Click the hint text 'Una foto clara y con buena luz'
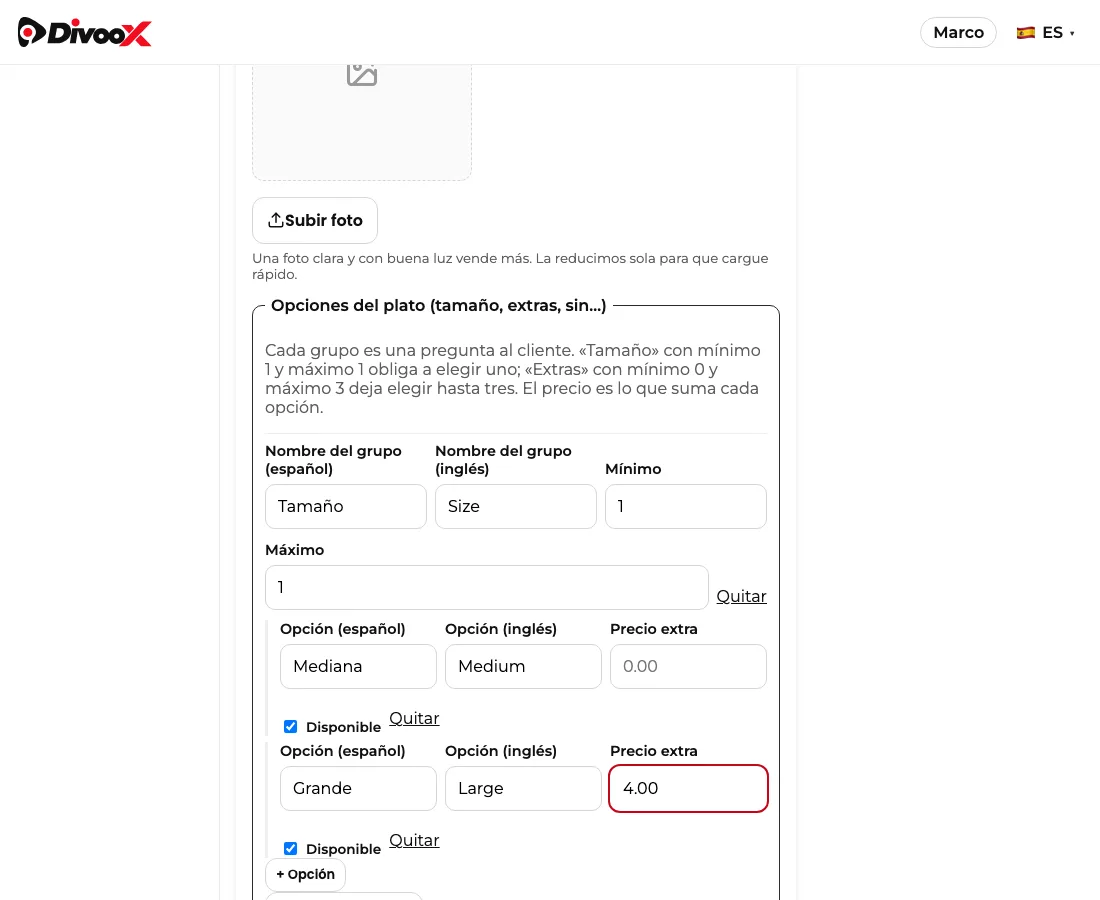 (x=510, y=267)
